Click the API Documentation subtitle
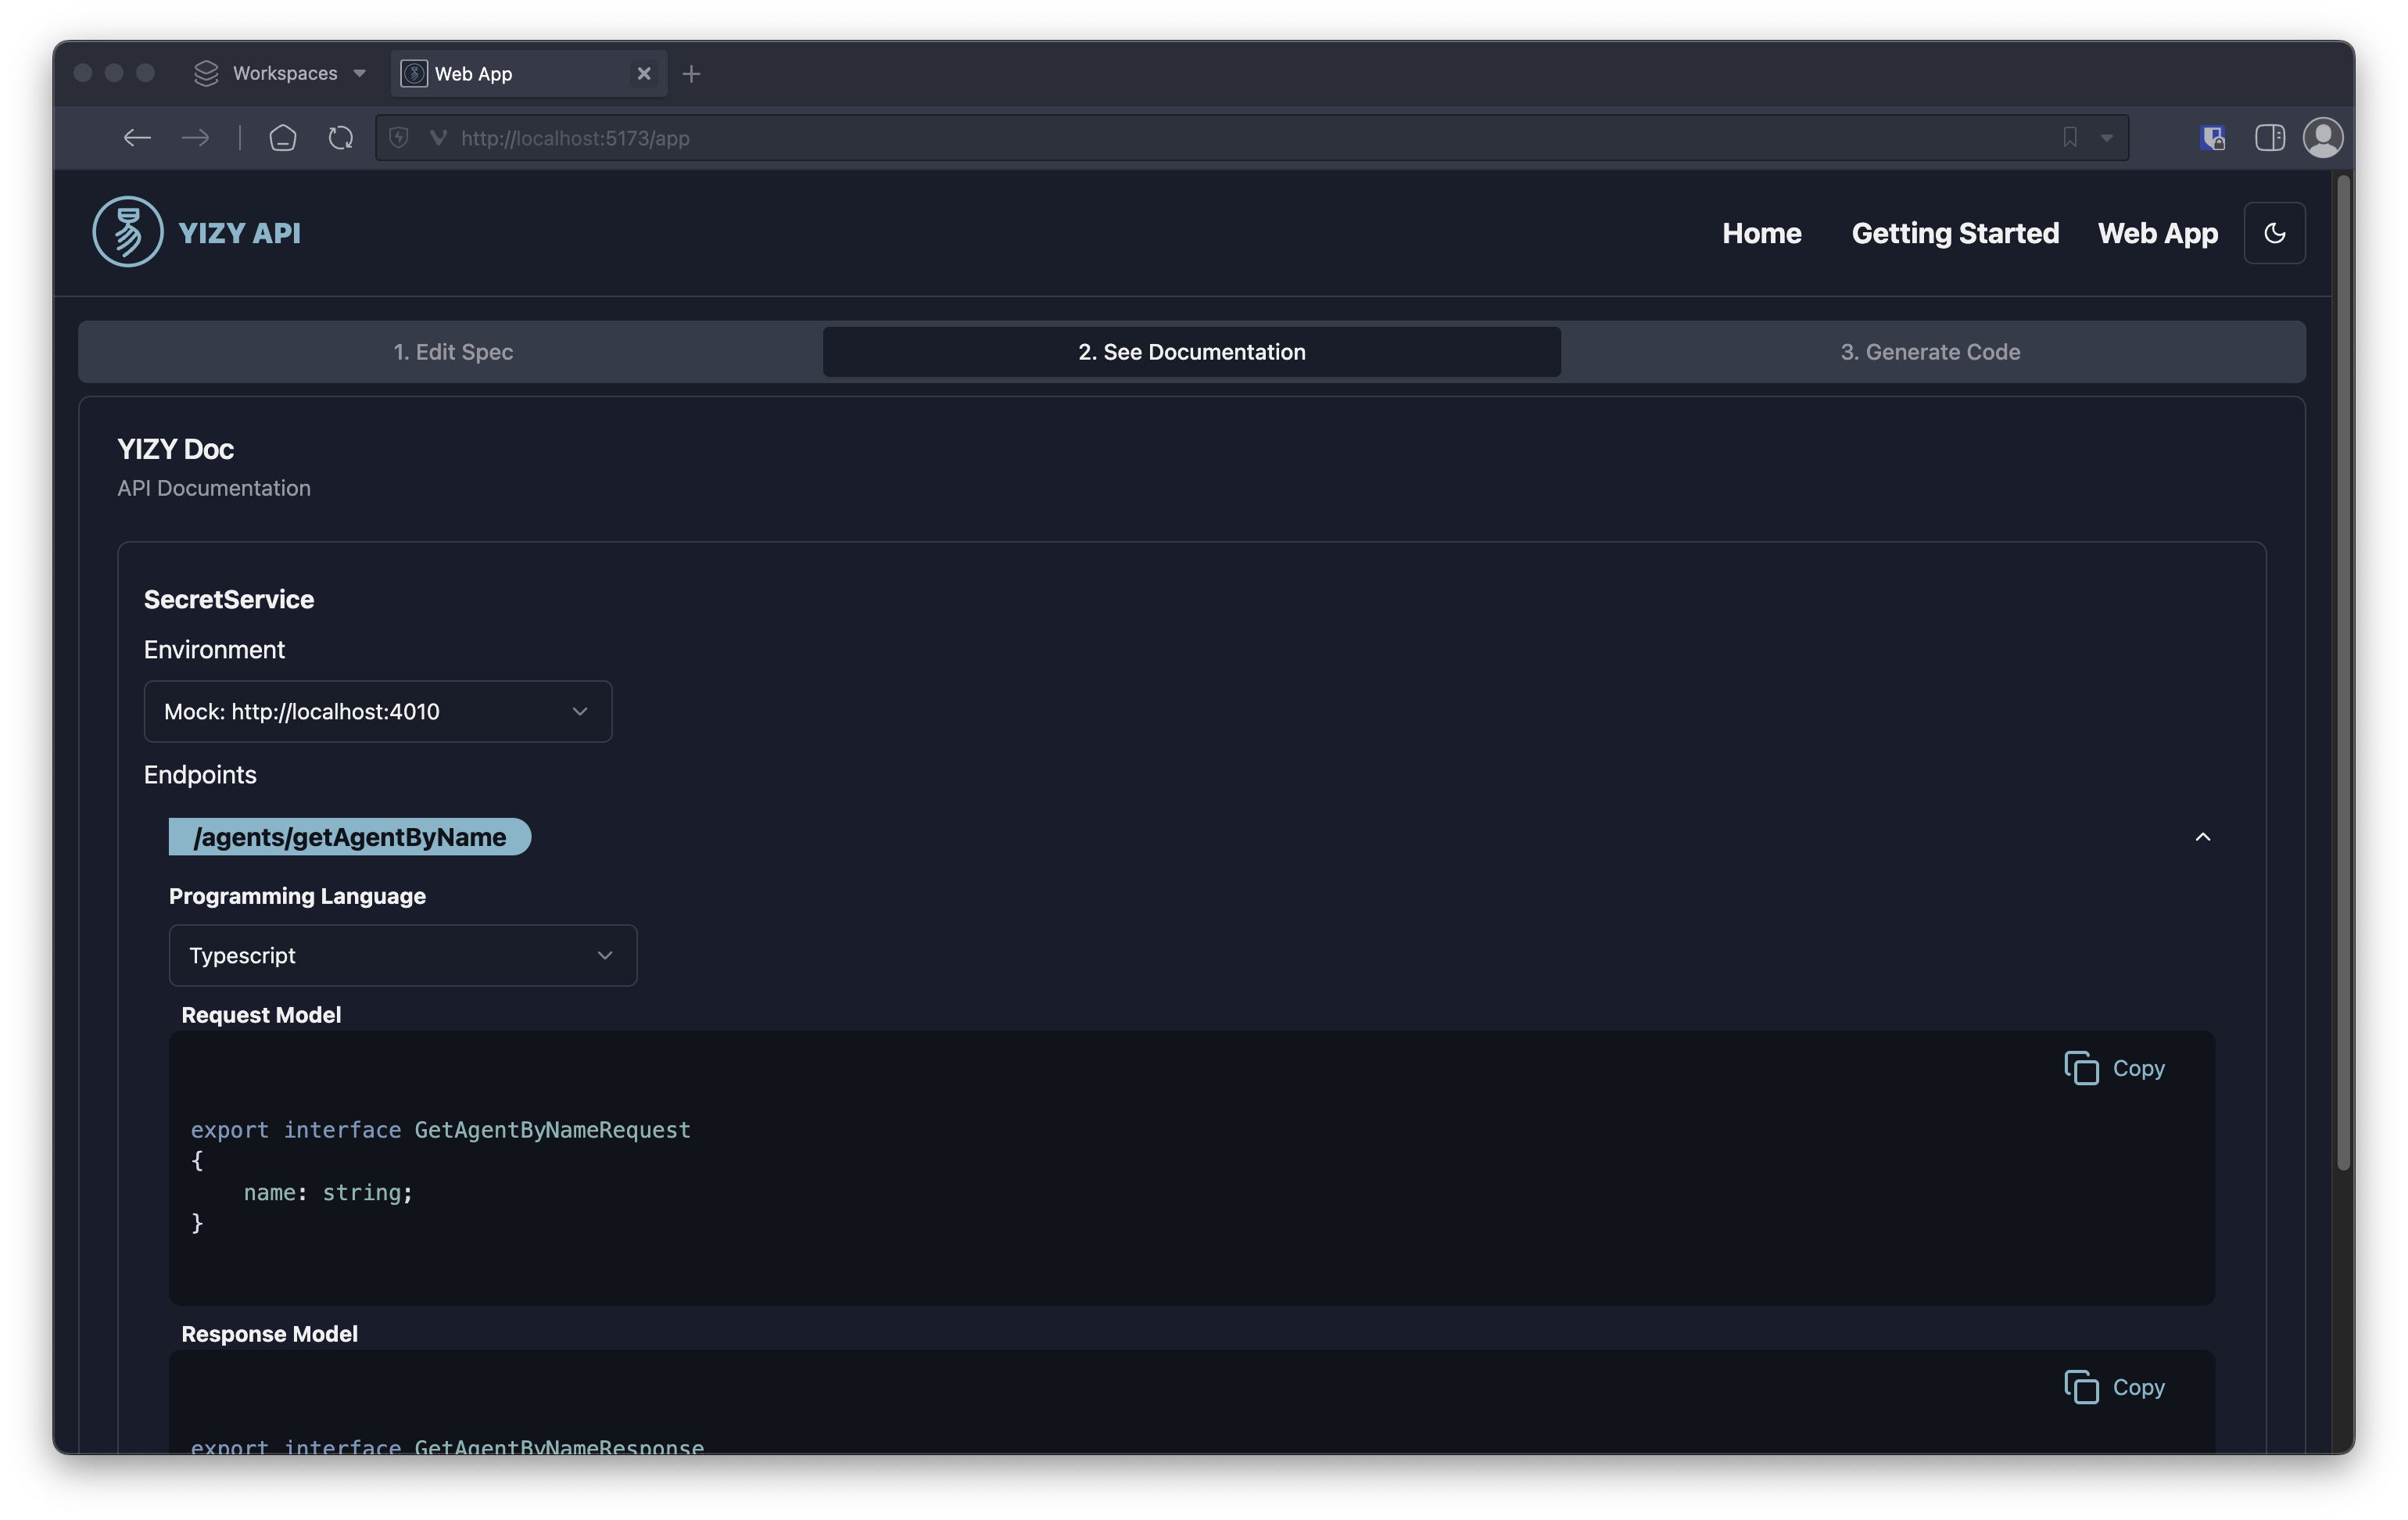The width and height of the screenshot is (2408, 1520). (214, 488)
